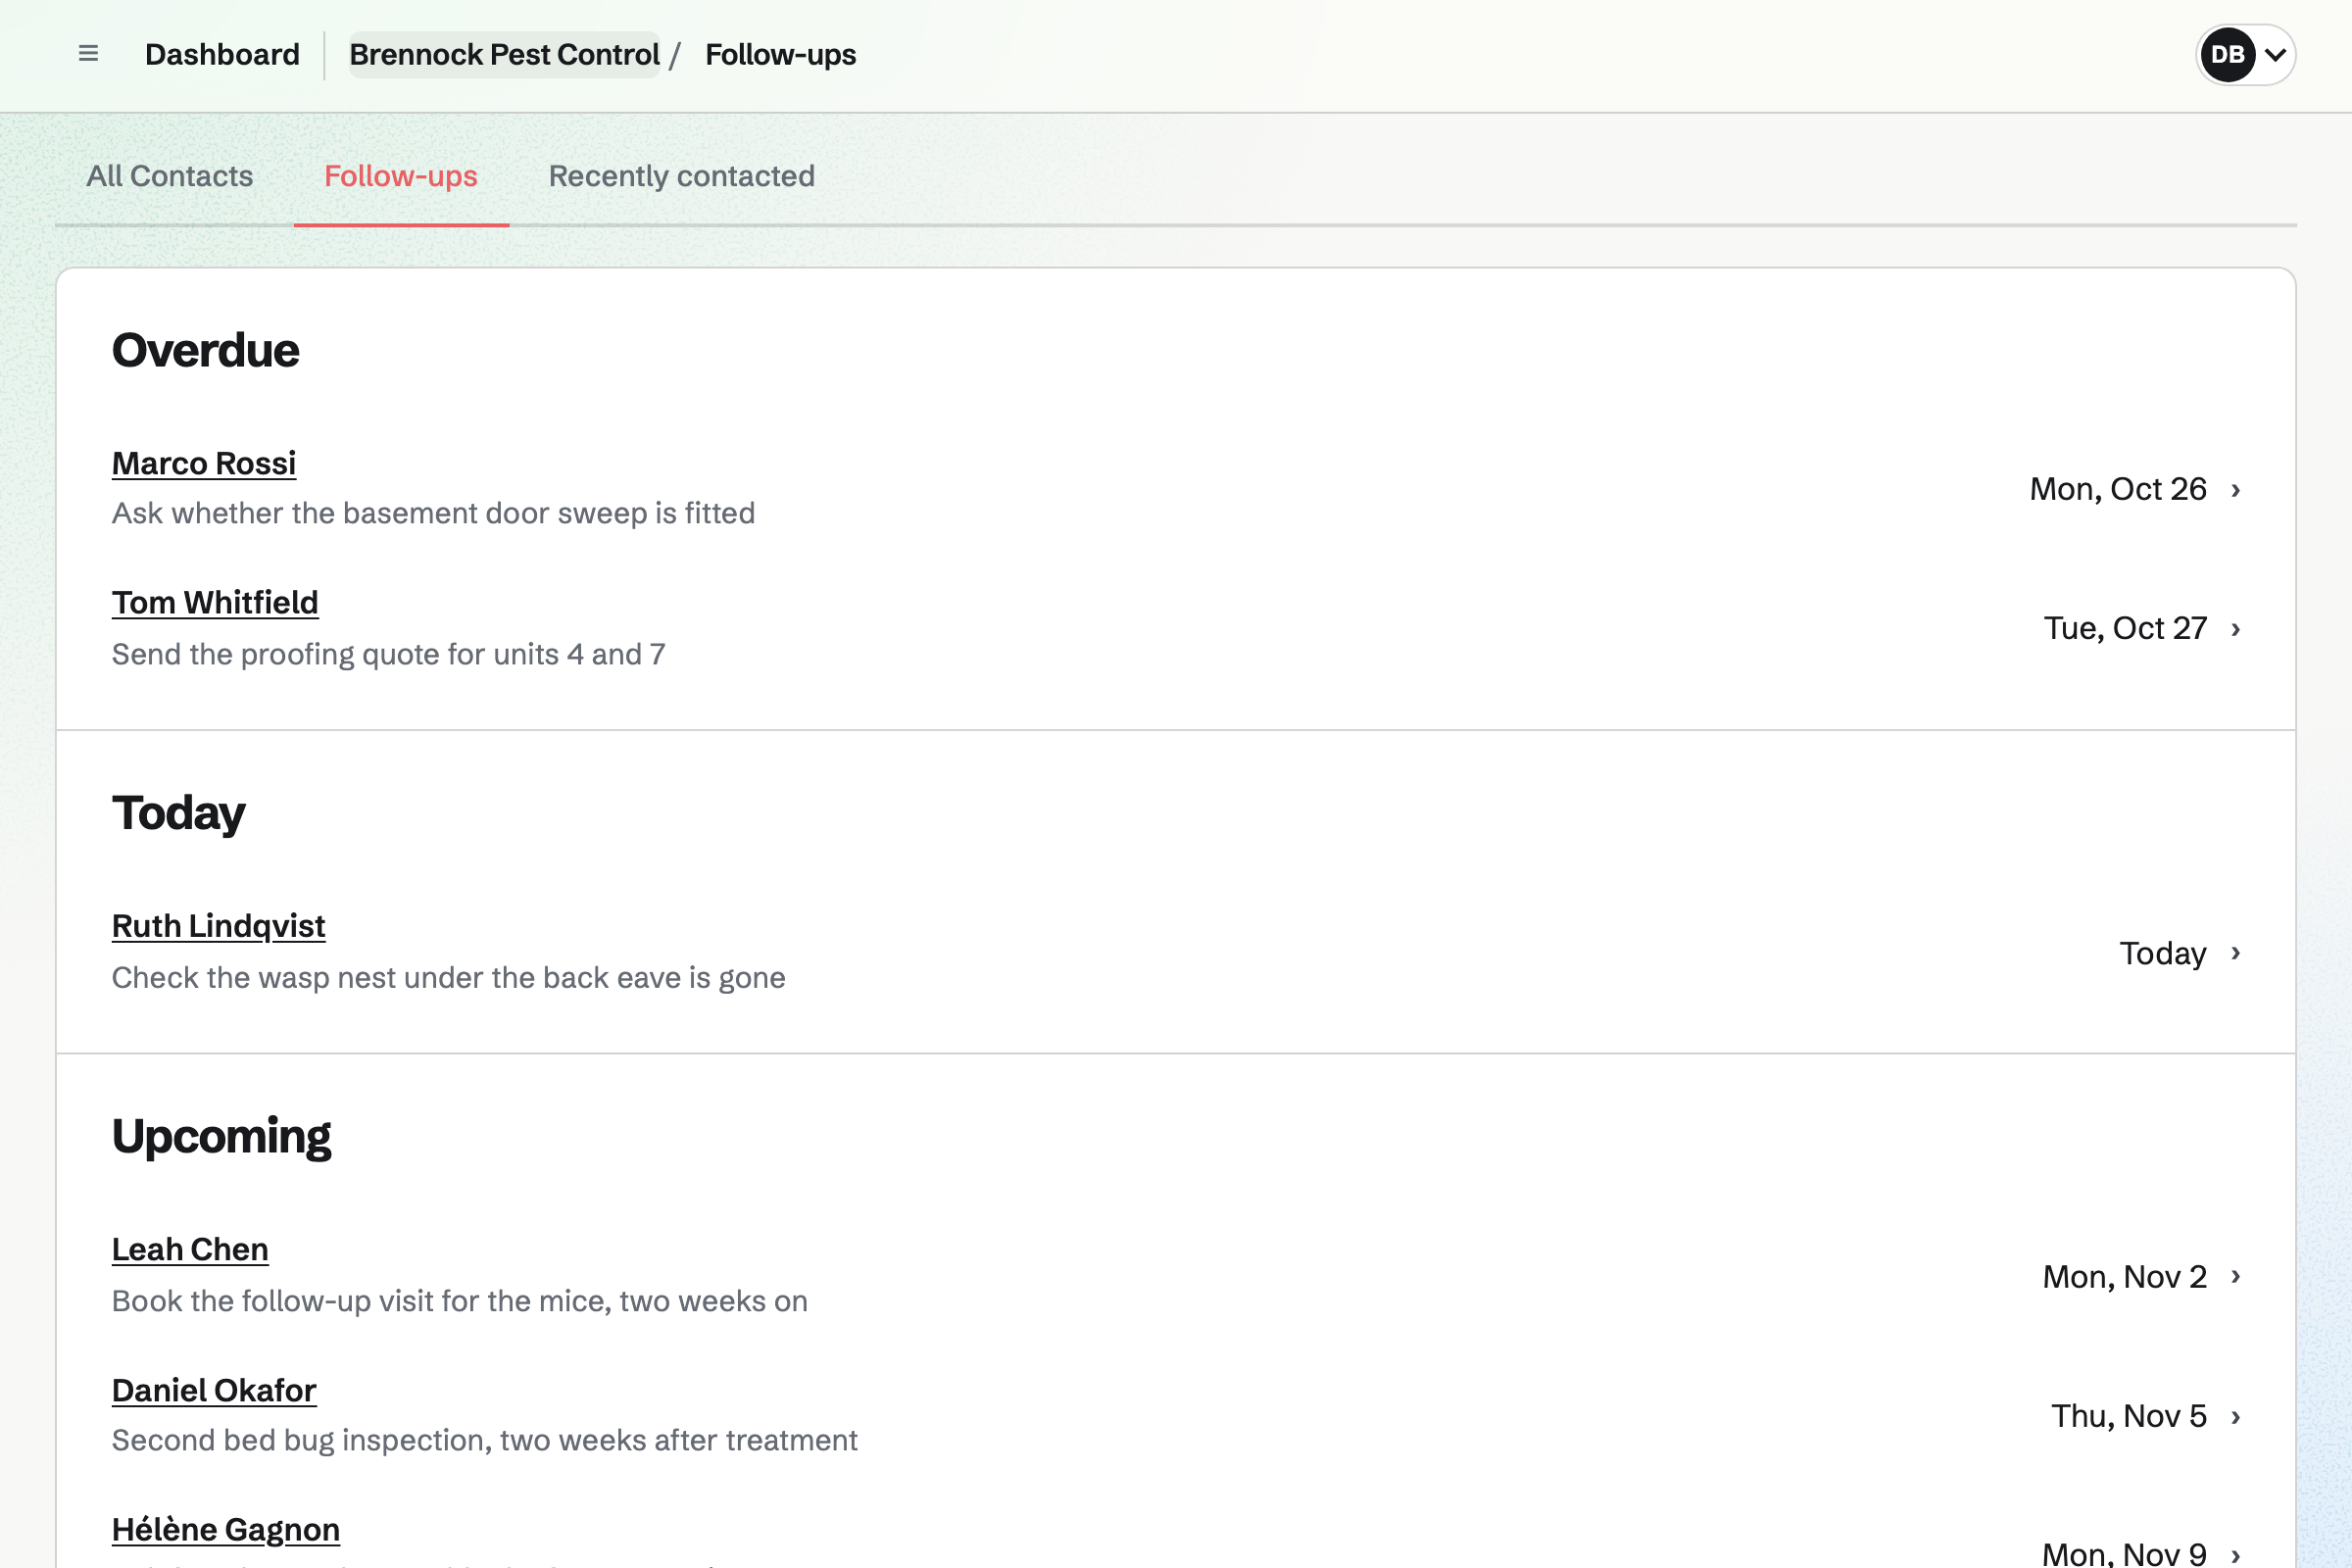This screenshot has height=1568, width=2352.
Task: Click 'Book the follow-up visit for the mice' note
Action: point(459,1301)
